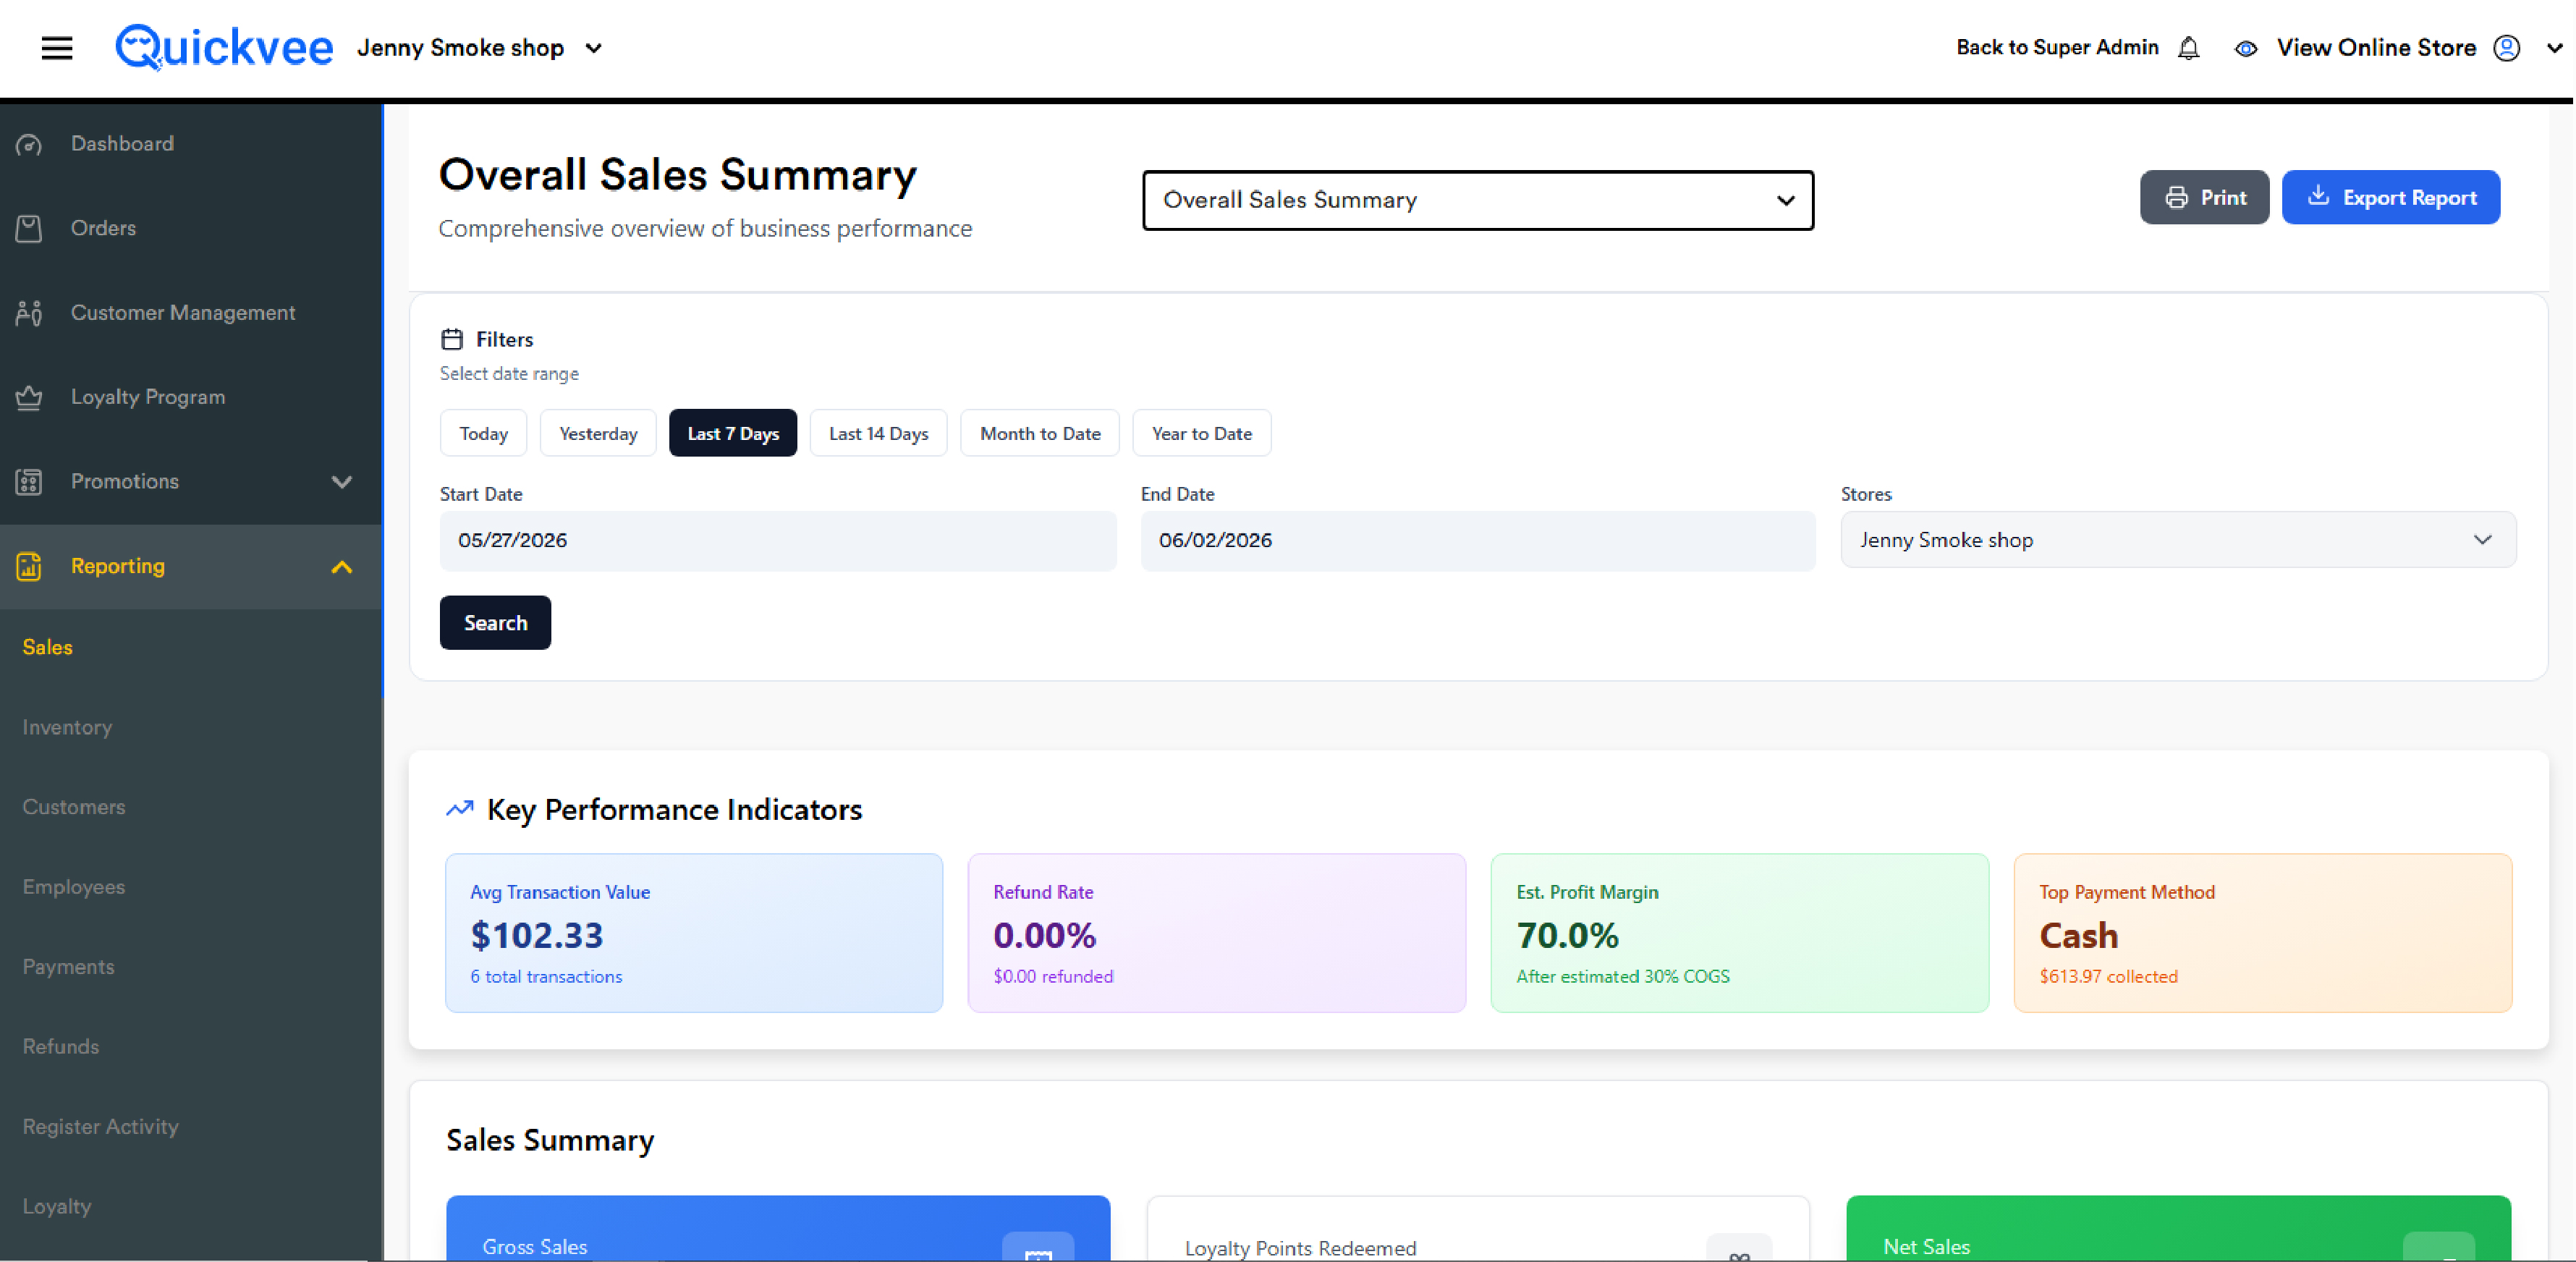The height and width of the screenshot is (1262, 2576).
Task: Click the Loyalty Points Redeemed card icon
Action: (1739, 1249)
